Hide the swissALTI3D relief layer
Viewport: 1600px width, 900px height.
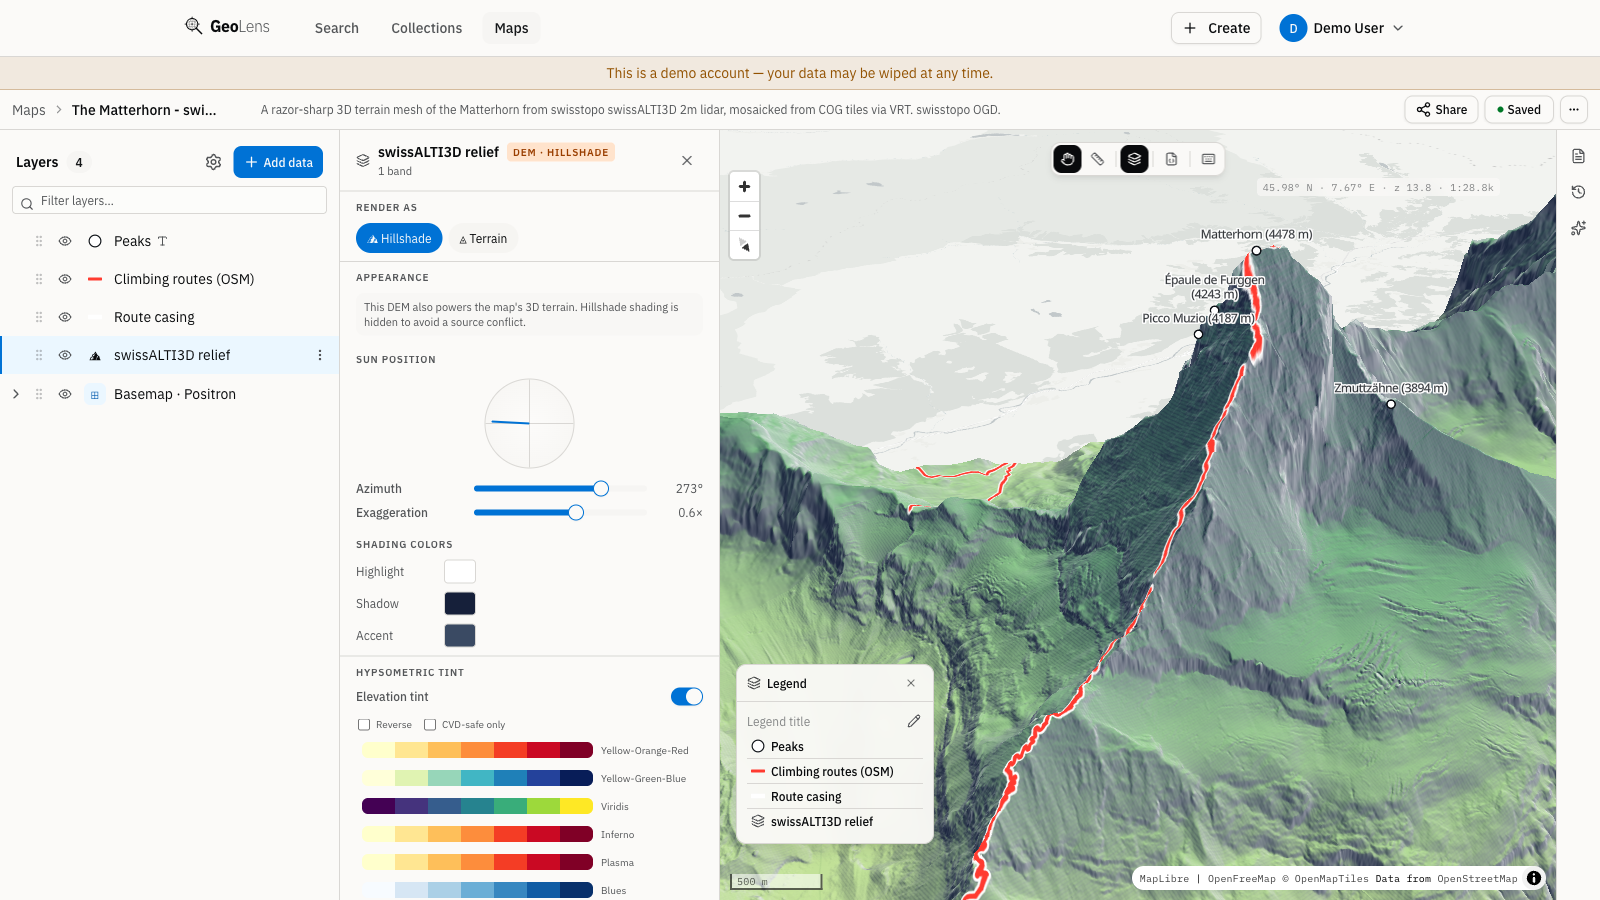click(x=65, y=355)
